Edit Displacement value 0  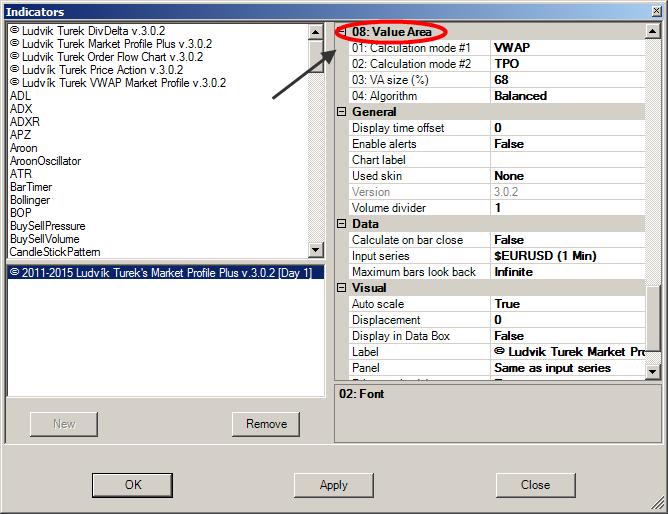point(568,320)
